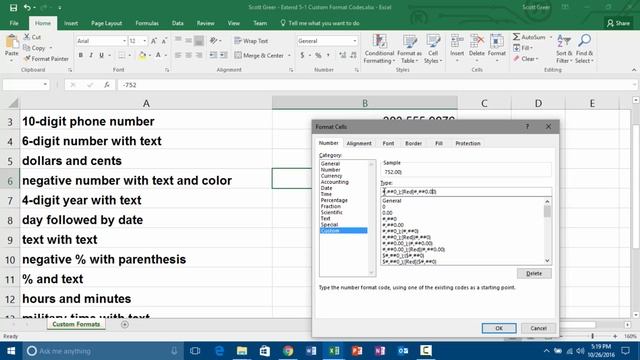Viewport: 640px width, 360px height.
Task: Click the Insert Function fx icon
Action: 107,85
